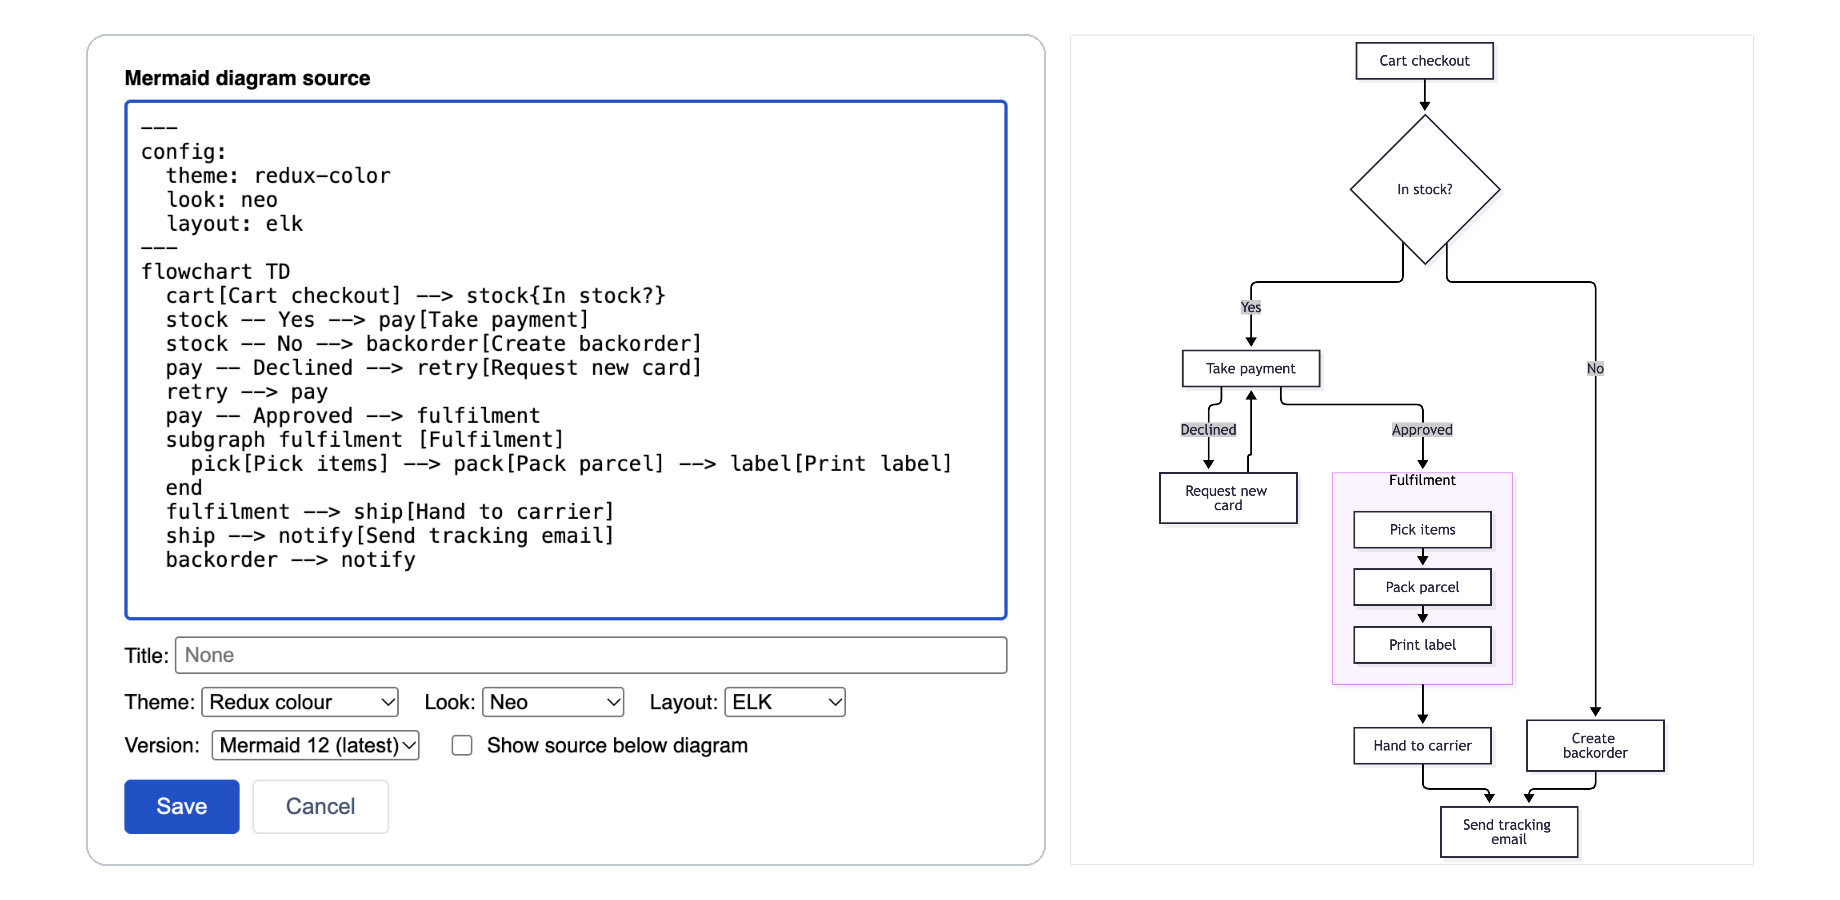Click the 'Hand to carrier' node
This screenshot has height=900, width=1840.
point(1422,746)
